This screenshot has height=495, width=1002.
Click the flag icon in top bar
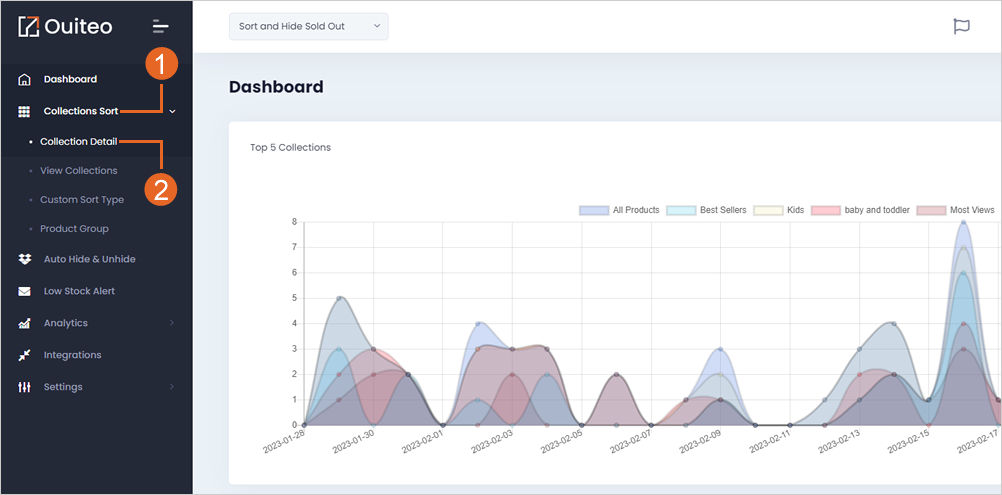point(961,26)
